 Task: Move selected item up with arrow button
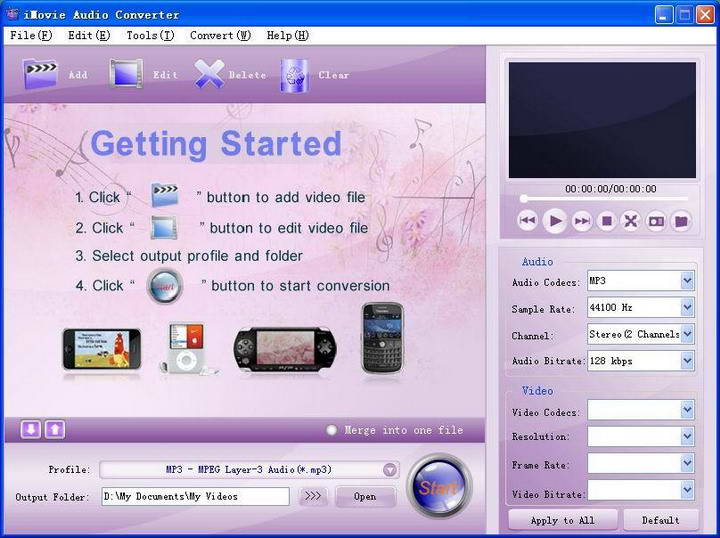tap(55, 430)
